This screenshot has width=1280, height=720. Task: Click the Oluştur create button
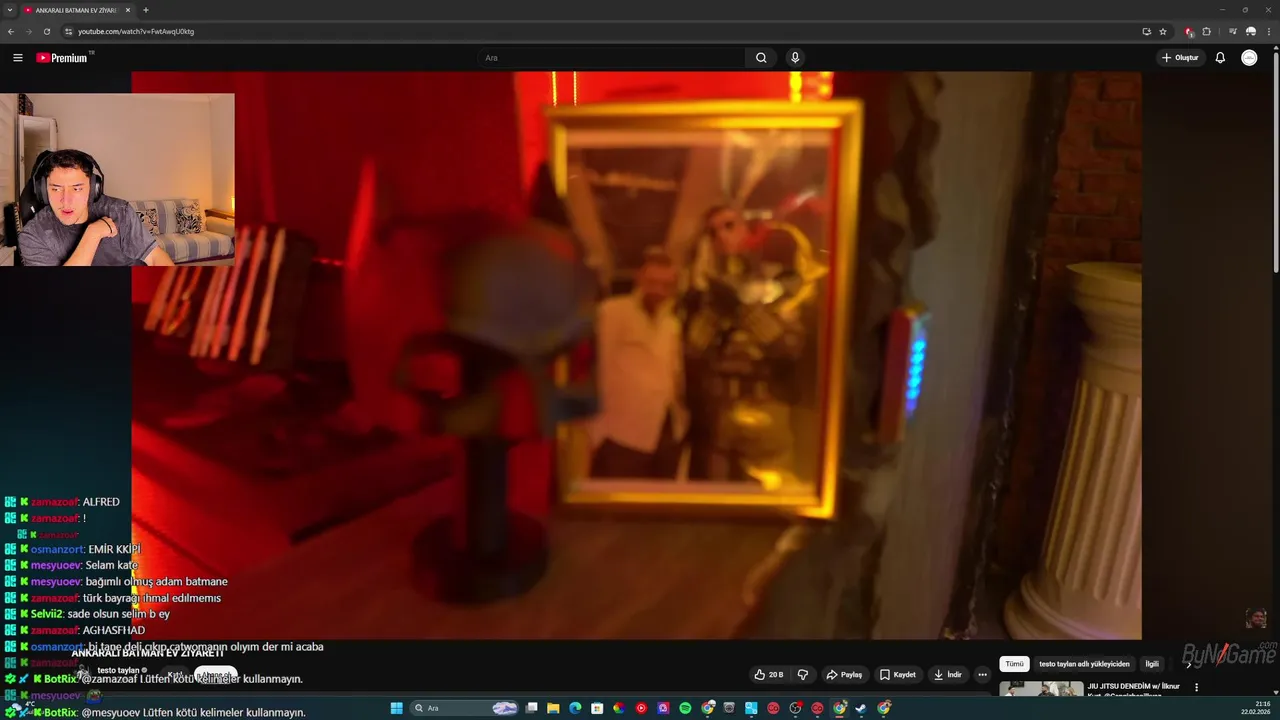coord(1180,58)
